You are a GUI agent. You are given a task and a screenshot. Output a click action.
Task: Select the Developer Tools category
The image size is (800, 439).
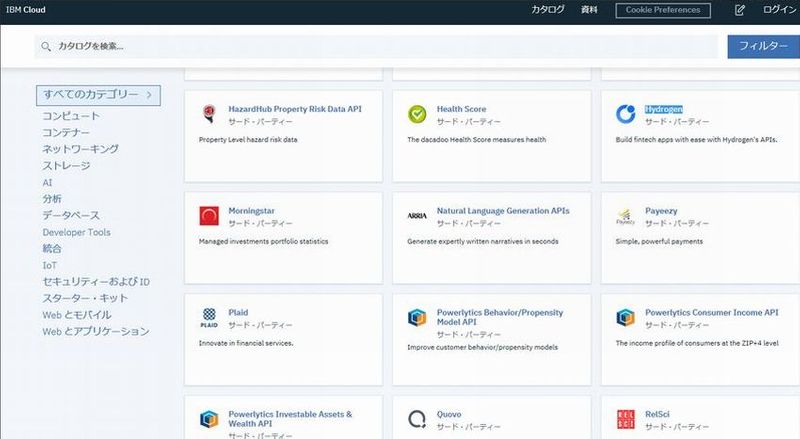76,232
